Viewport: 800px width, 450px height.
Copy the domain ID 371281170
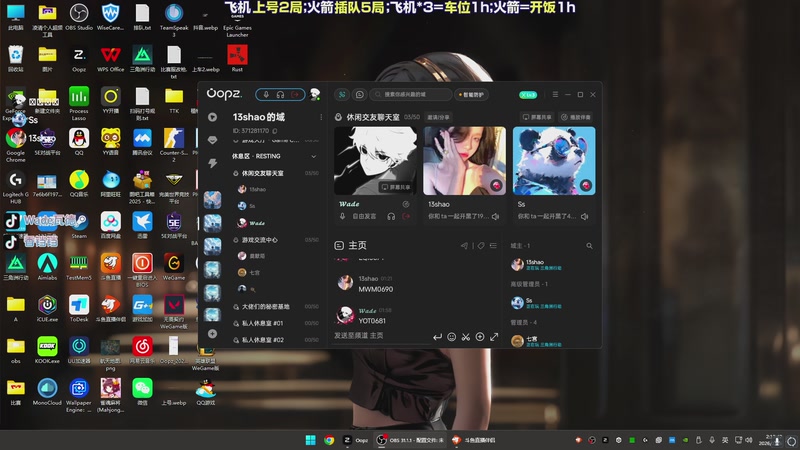275,131
